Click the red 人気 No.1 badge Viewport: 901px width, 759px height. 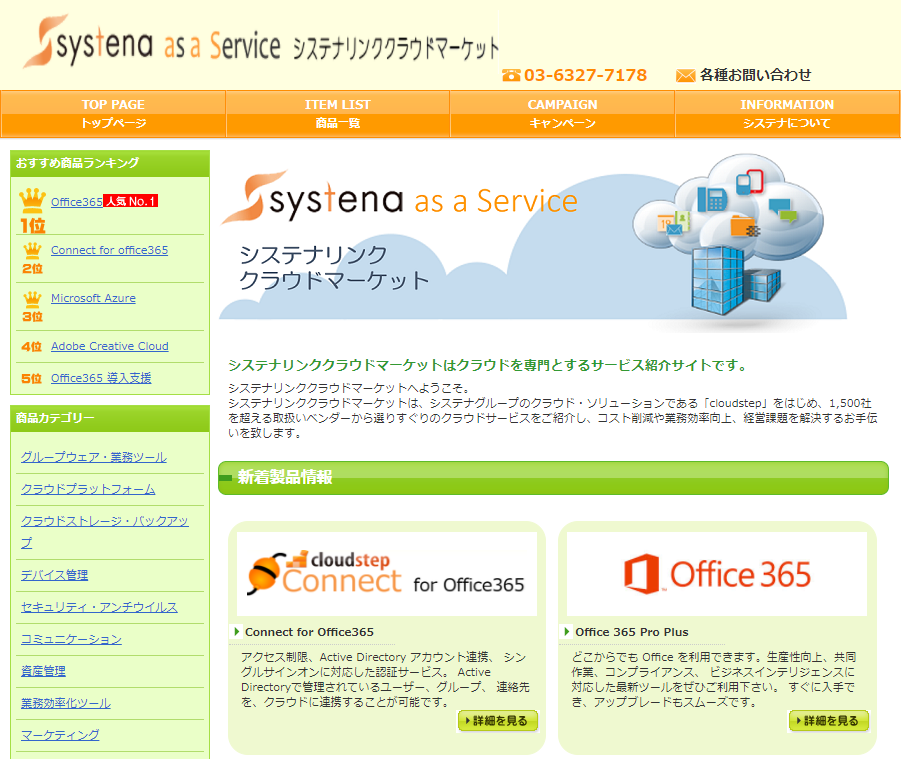click(x=130, y=201)
